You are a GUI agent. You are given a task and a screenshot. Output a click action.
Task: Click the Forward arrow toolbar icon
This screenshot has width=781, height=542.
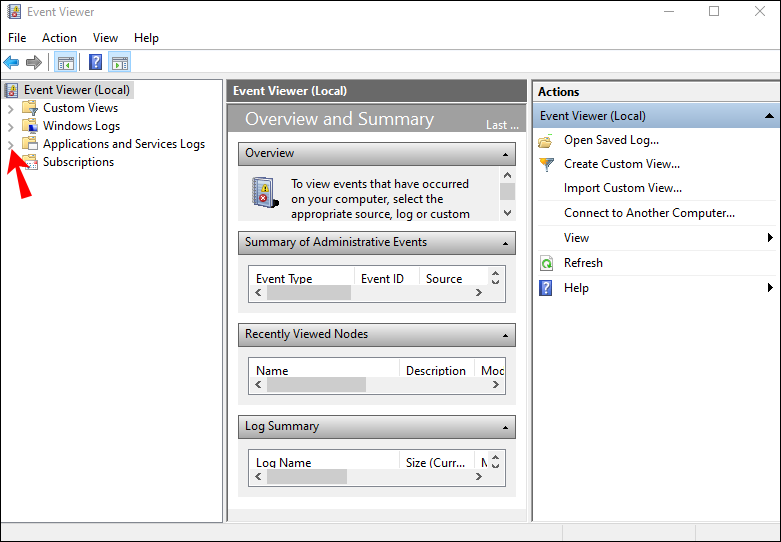pyautogui.click(x=35, y=63)
